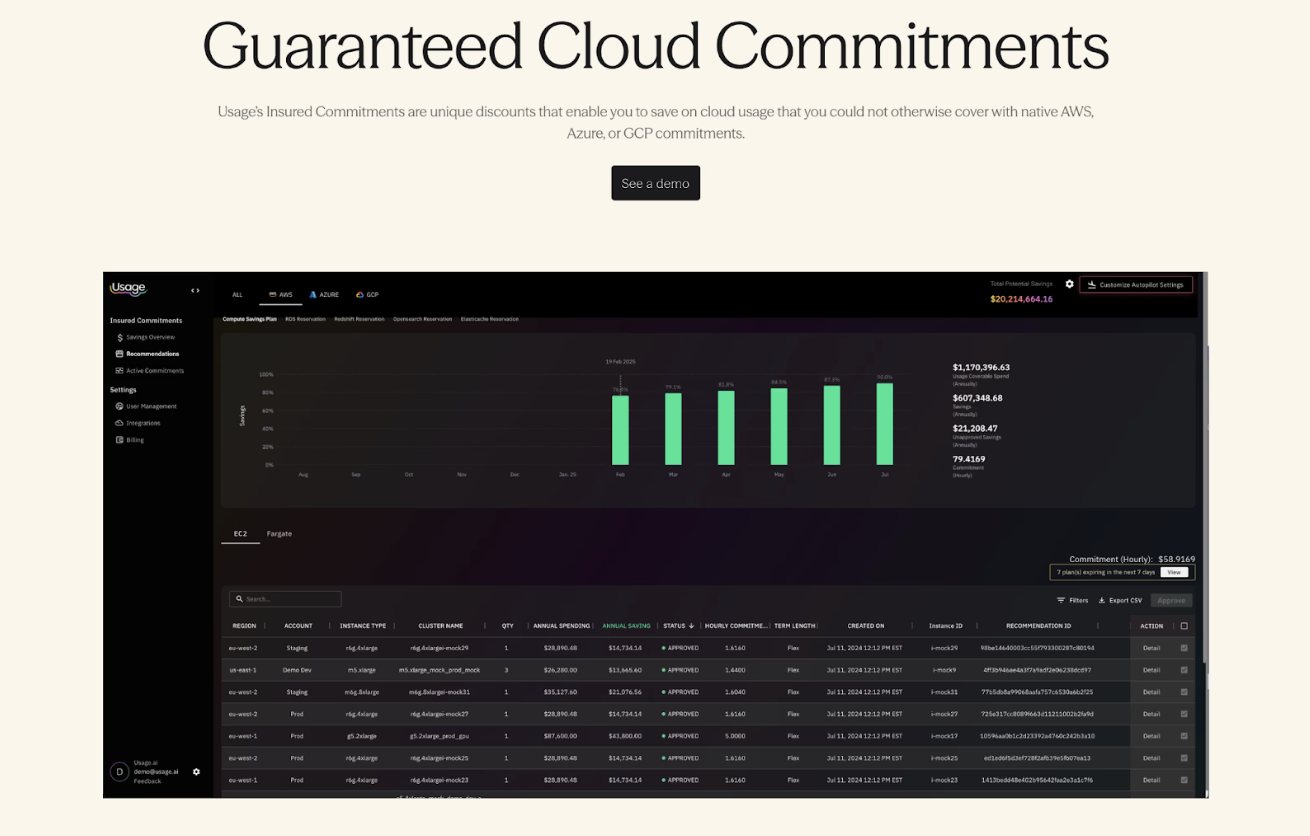Open Detail for g5.2xlarge_prod_gpu row
This screenshot has width=1310, height=836.
coord(1151,736)
